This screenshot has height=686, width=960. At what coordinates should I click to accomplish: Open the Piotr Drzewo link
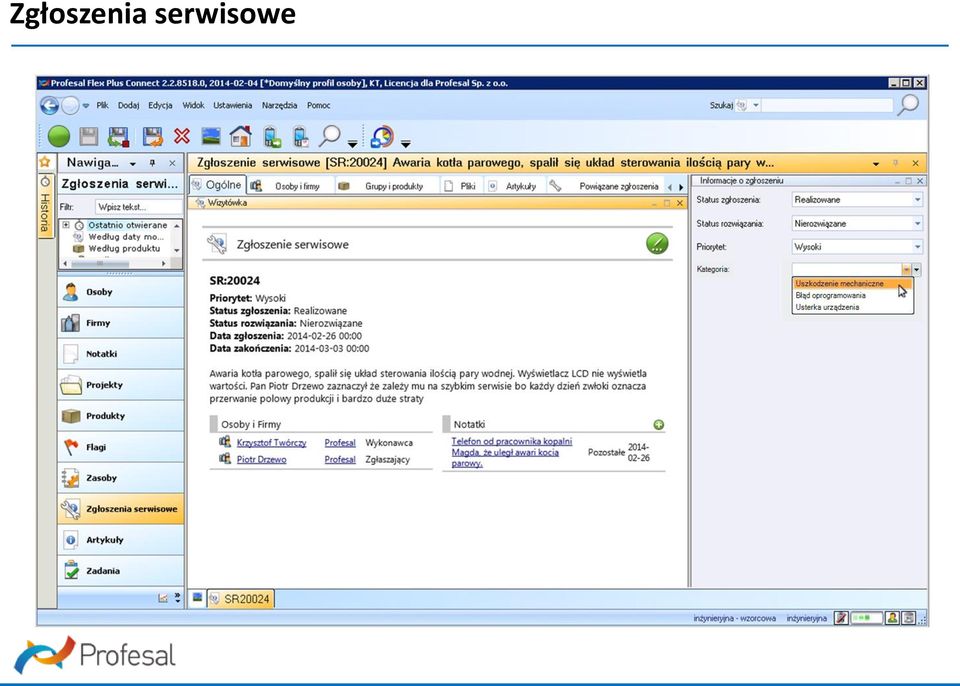tap(261, 459)
